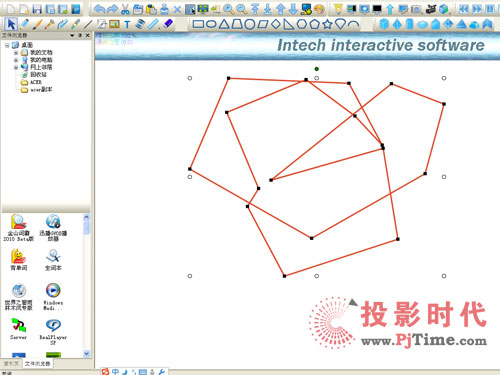Click the scissors cut icon
Viewport: 500px width, 375px height.
125,9
